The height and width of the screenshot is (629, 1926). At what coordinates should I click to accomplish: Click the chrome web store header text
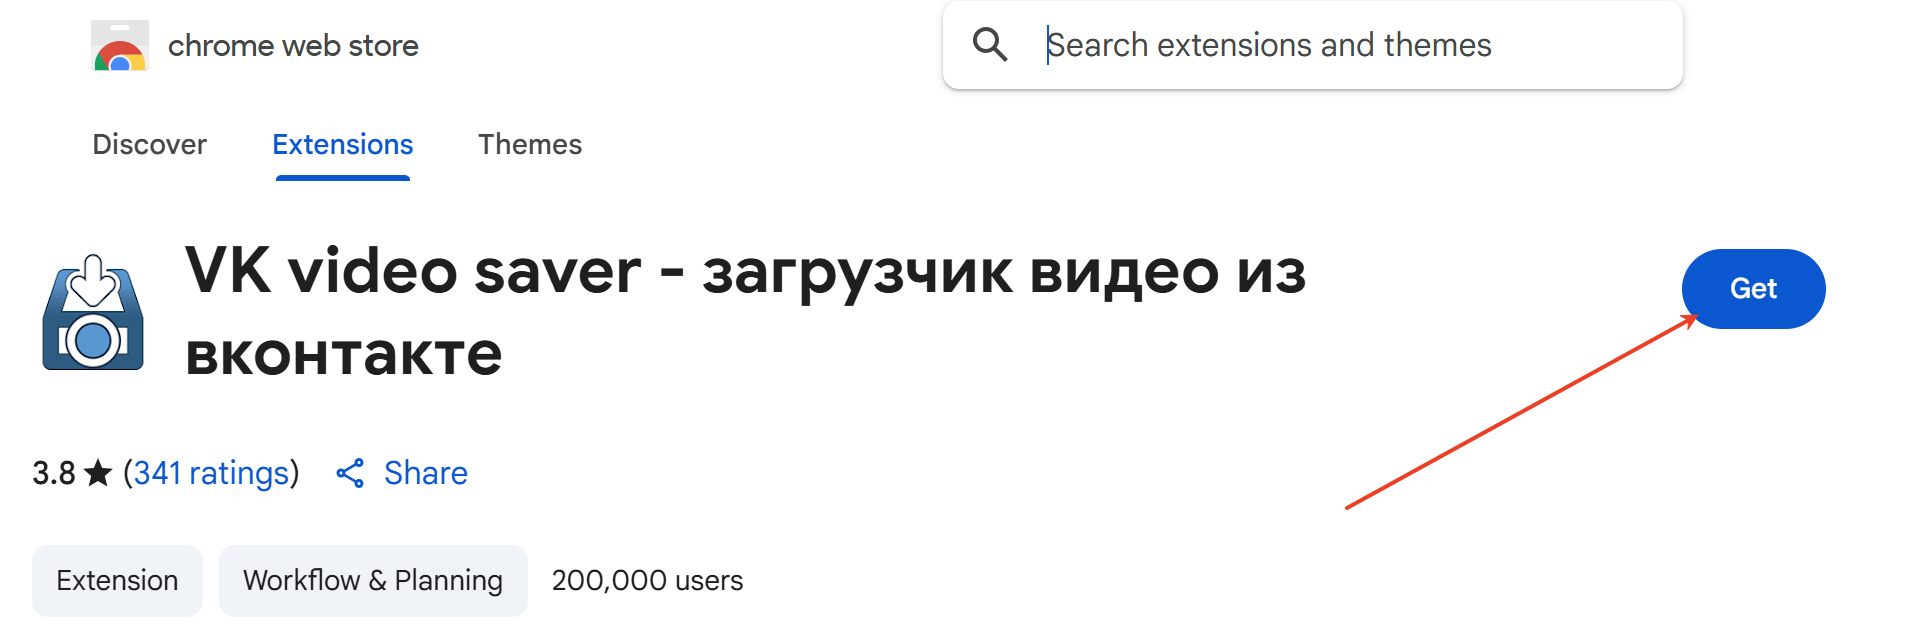pos(293,45)
